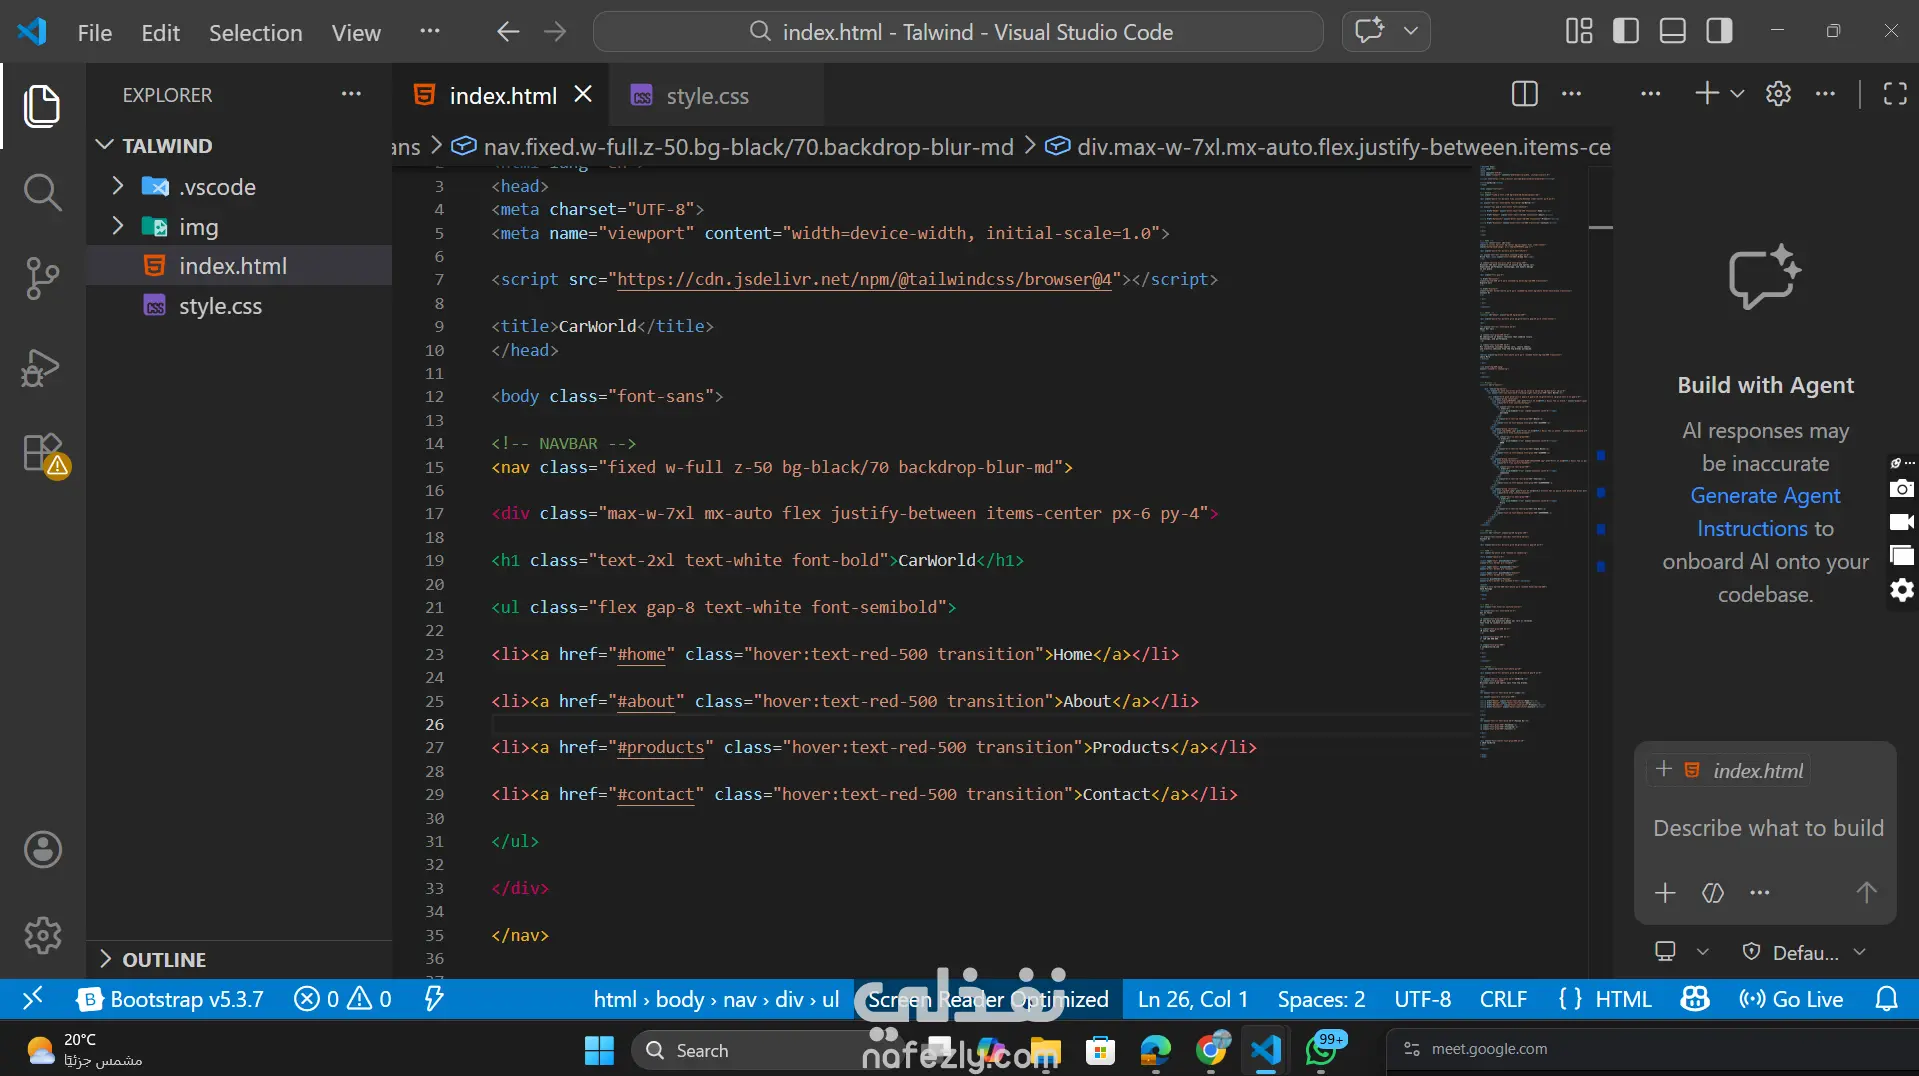Image resolution: width=1919 pixels, height=1076 pixels.
Task: Toggle primary side bar visibility
Action: [x=1626, y=31]
